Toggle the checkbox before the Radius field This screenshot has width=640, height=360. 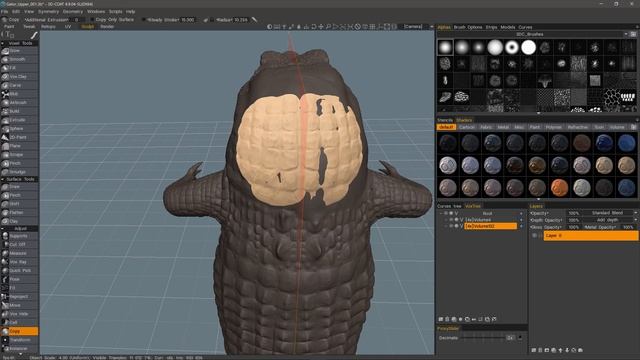tap(212, 20)
